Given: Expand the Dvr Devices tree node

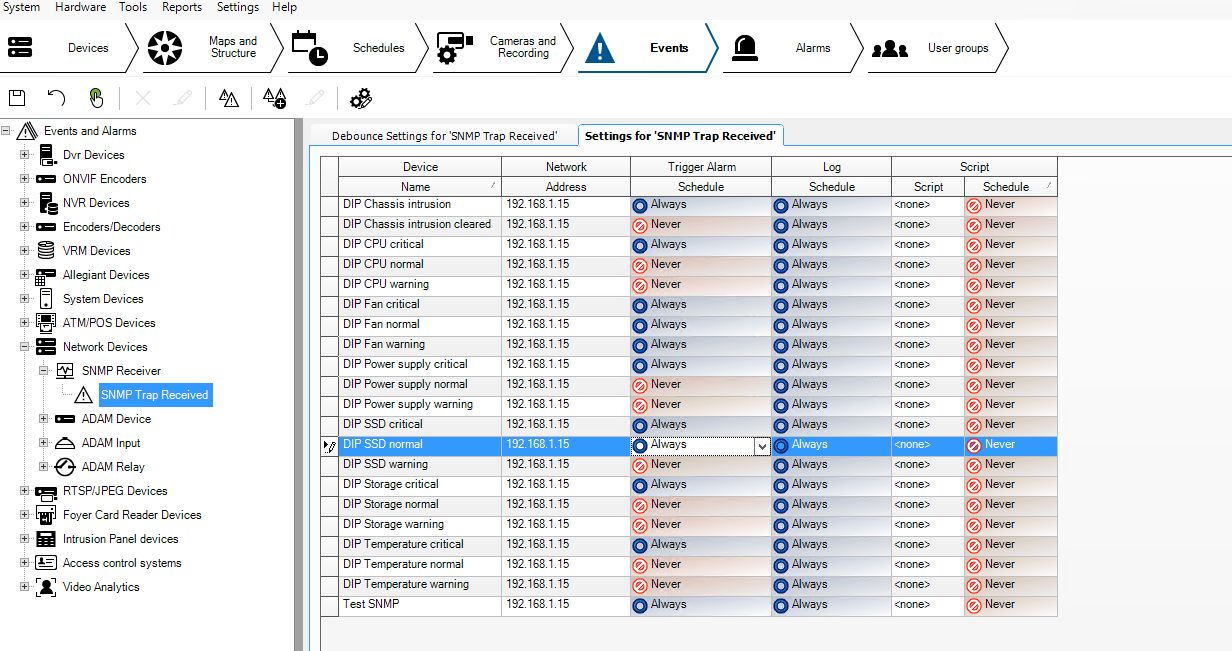Looking at the screenshot, I should pos(25,155).
